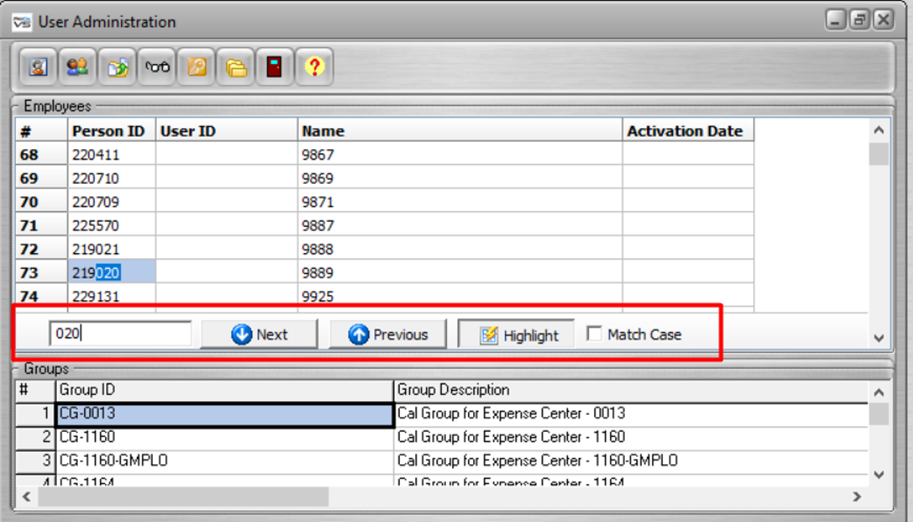
Task: Click description Cal Group for Expense Center - 1160-GMPLO
Action: point(631,461)
